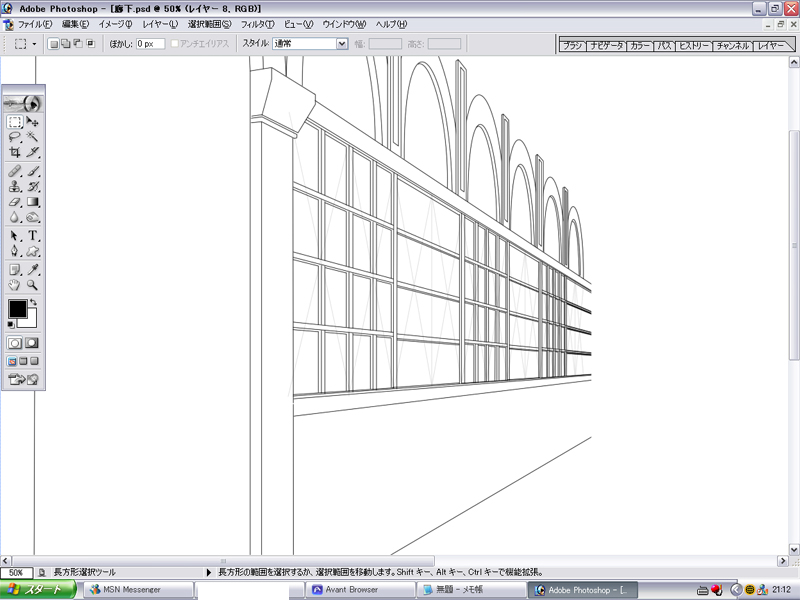Open the ビュー menu

[x=298, y=24]
